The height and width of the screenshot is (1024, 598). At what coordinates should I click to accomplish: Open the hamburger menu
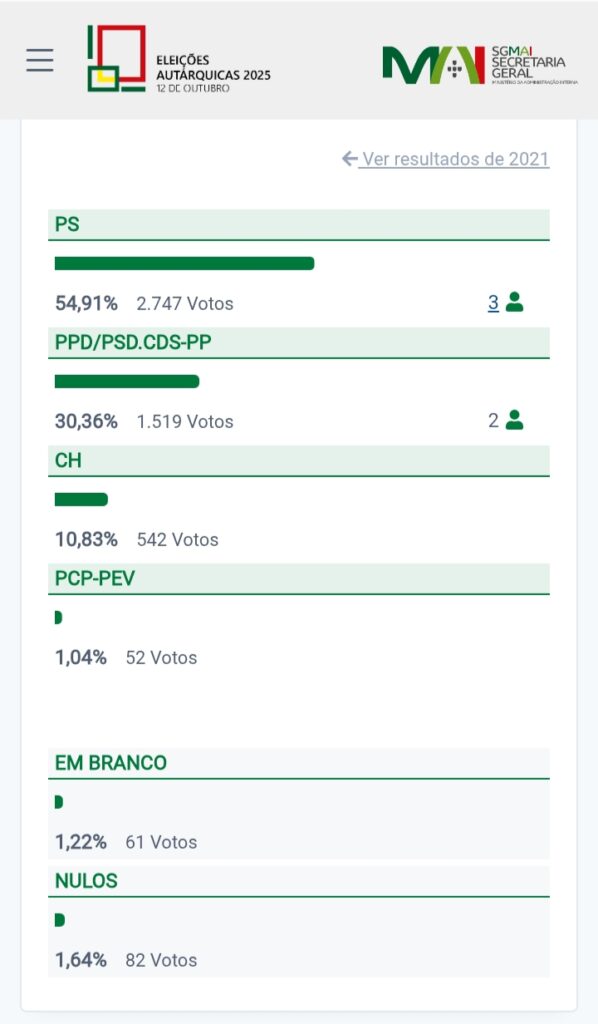pyautogui.click(x=40, y=60)
